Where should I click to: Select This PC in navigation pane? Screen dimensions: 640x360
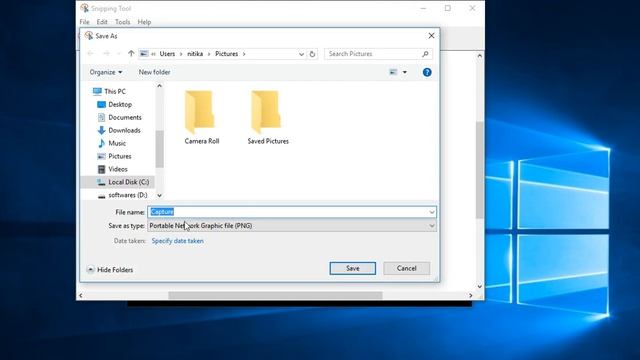pos(109,91)
